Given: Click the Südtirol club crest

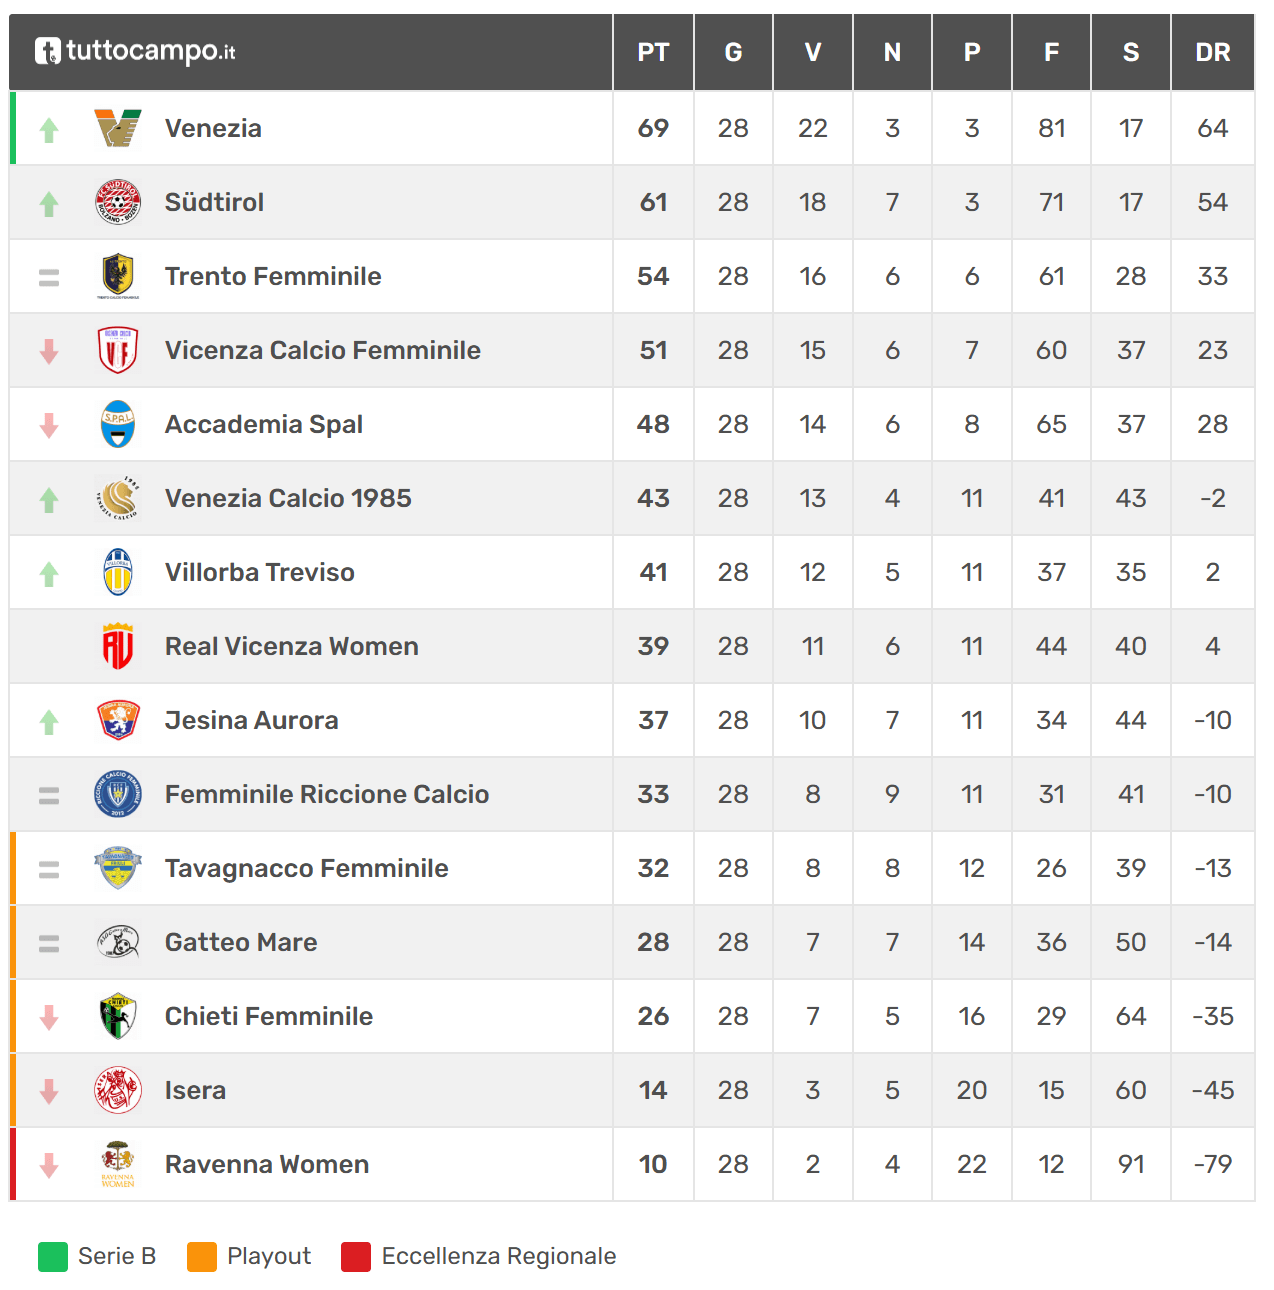Looking at the screenshot, I should tap(118, 202).
